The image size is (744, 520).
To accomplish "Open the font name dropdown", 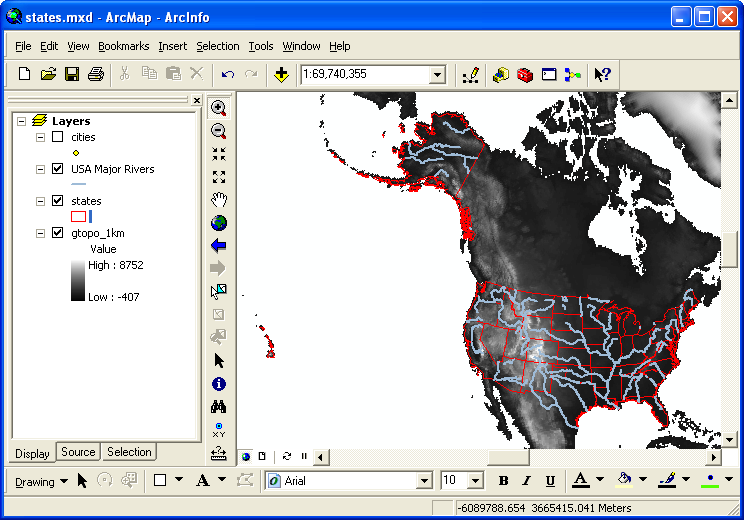I will click(x=423, y=481).
